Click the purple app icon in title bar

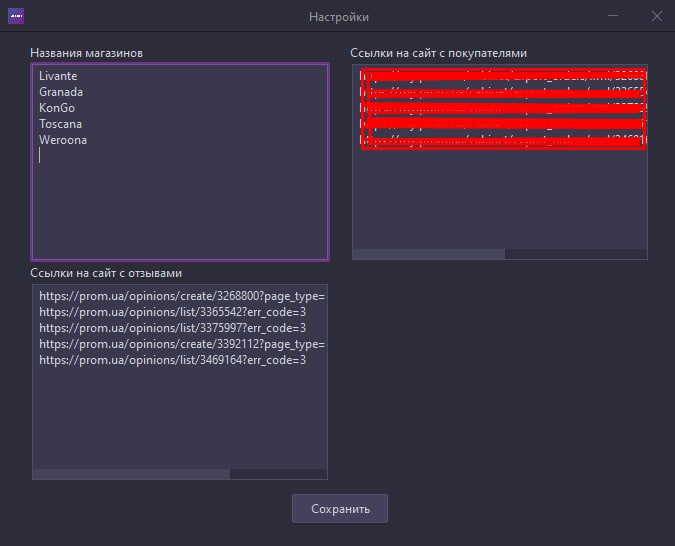click(16, 16)
